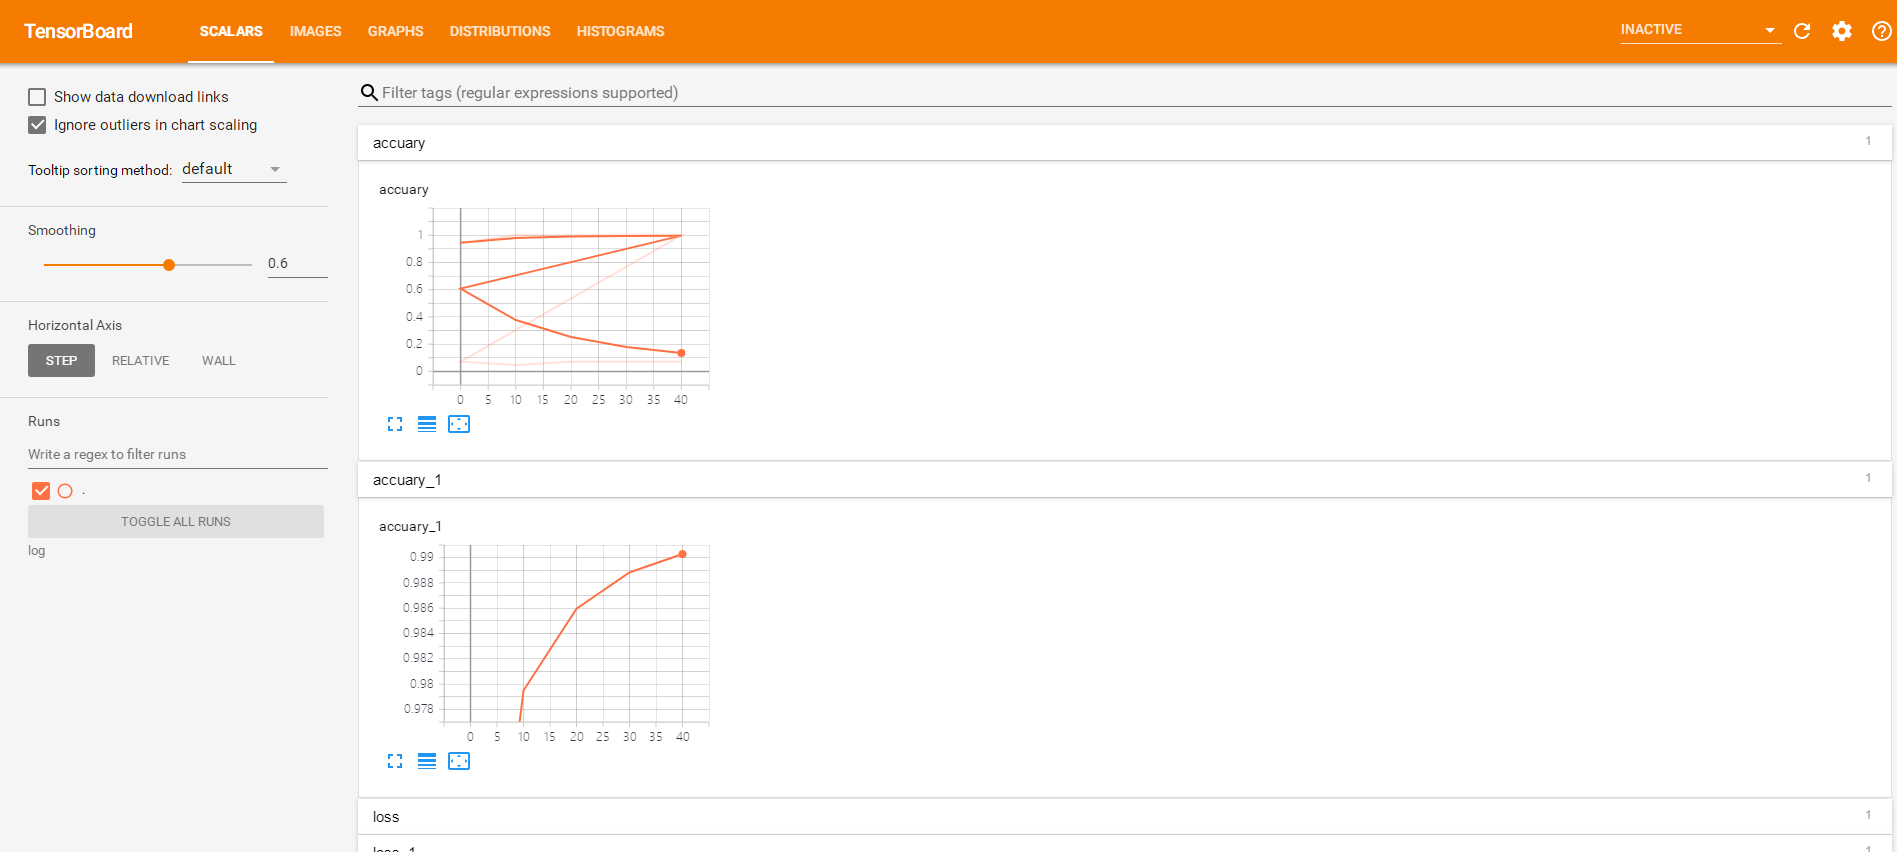1897x852 pixels.
Task: Expand the accuary chart to full size
Action: click(x=395, y=424)
